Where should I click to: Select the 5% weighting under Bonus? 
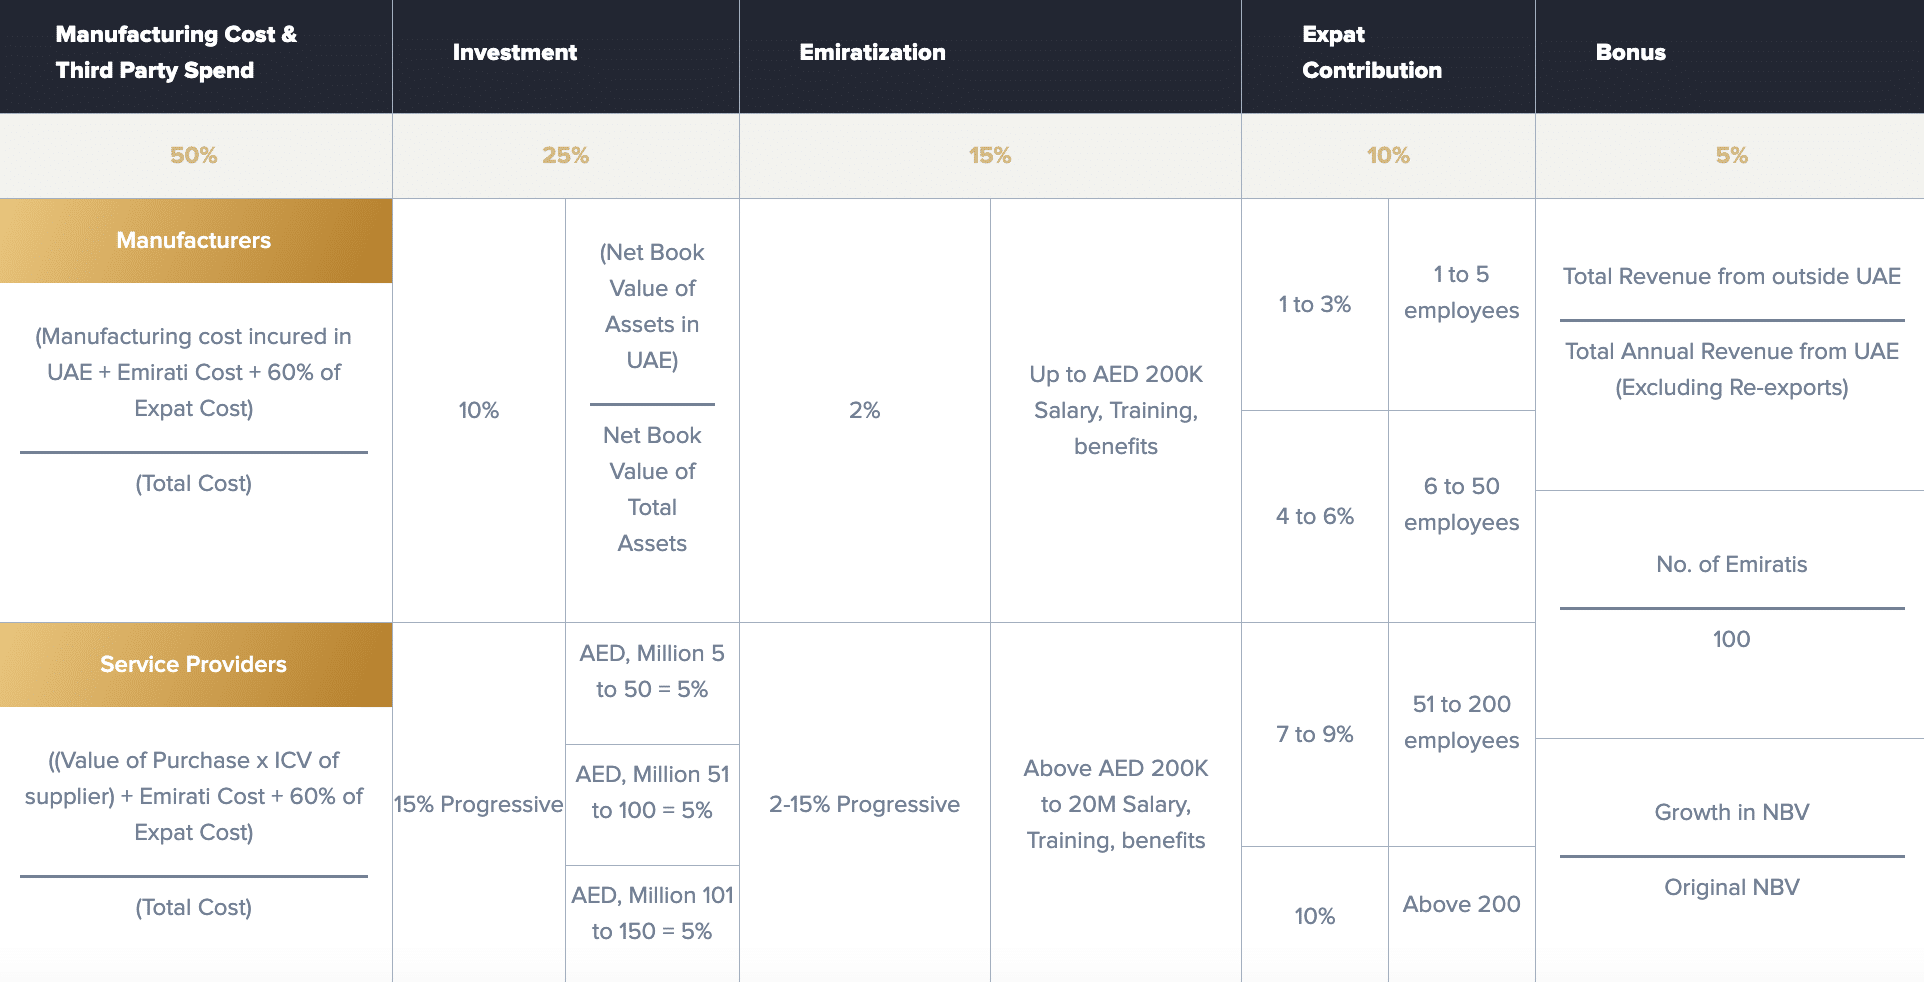click(1731, 155)
